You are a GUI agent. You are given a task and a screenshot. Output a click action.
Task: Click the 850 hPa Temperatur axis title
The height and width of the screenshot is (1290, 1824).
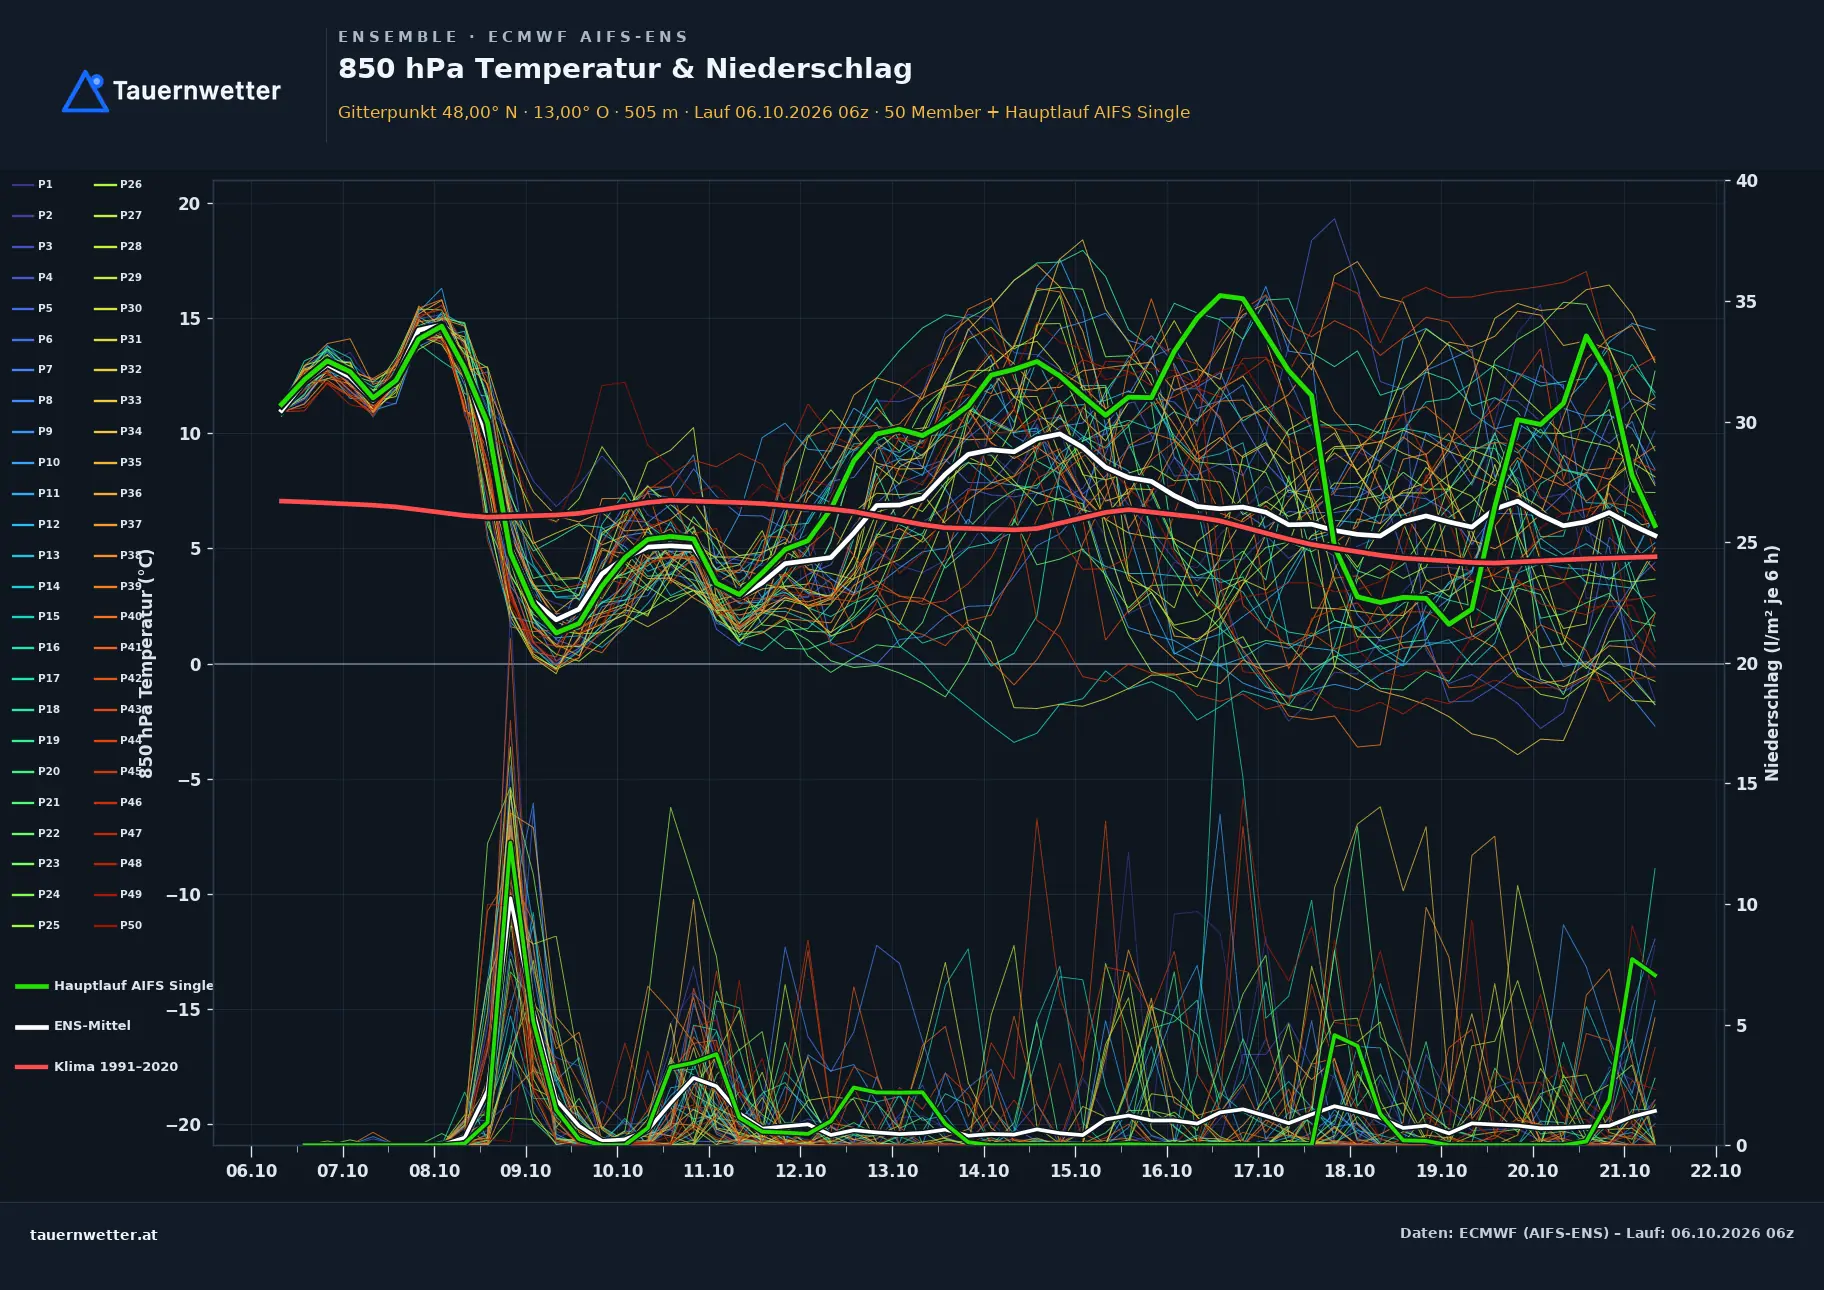coord(146,663)
